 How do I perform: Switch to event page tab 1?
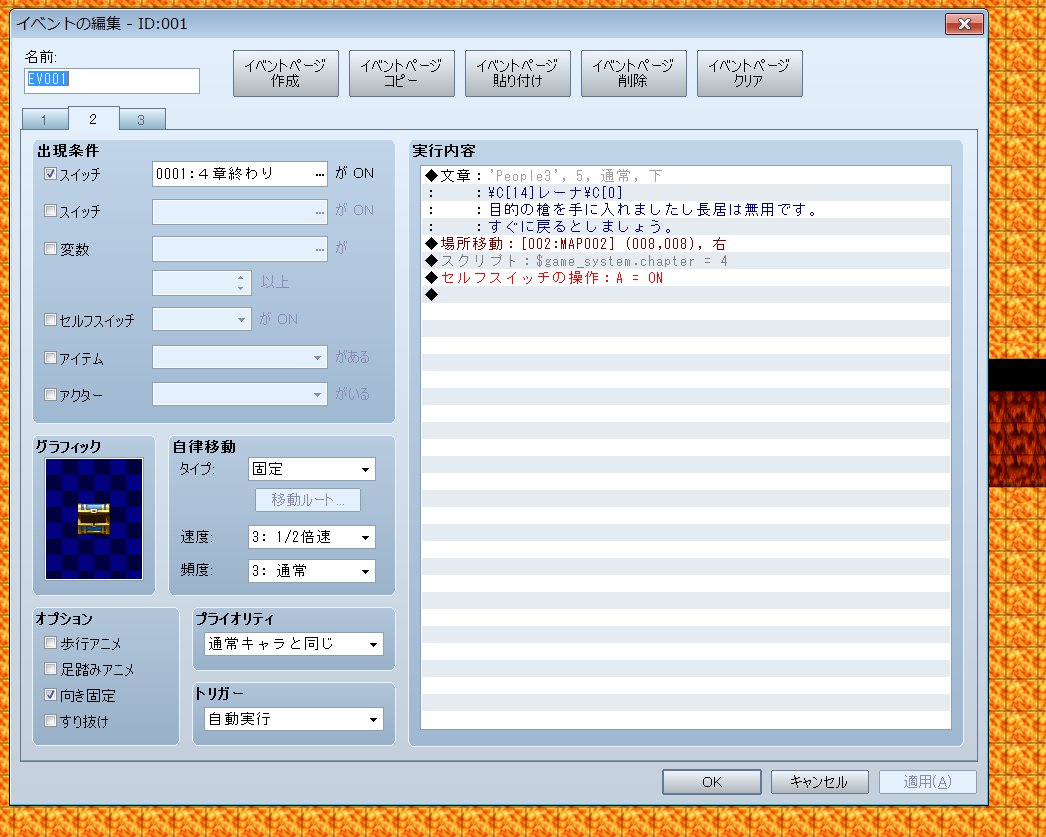44,120
